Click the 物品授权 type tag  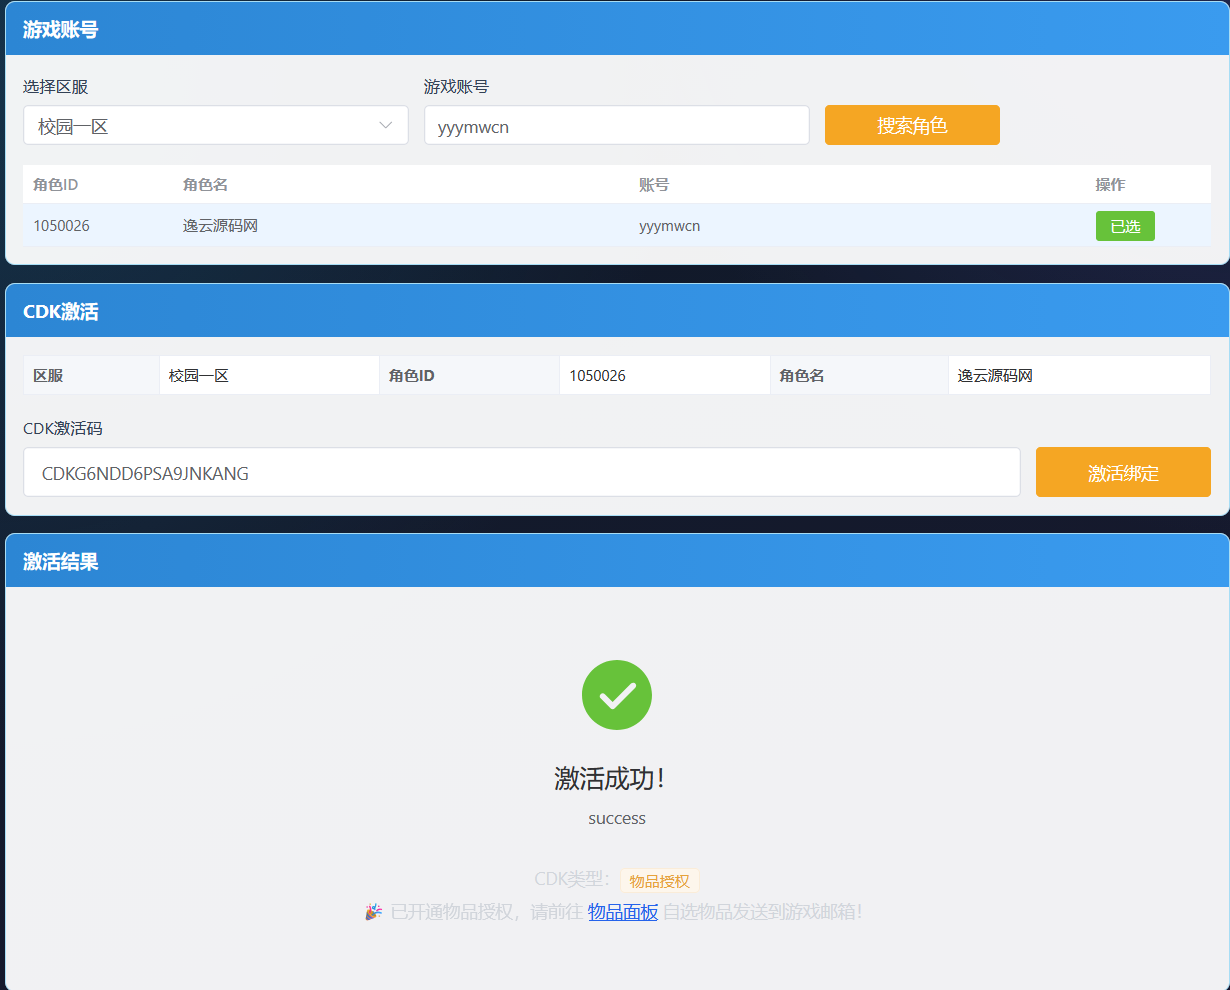tap(660, 881)
